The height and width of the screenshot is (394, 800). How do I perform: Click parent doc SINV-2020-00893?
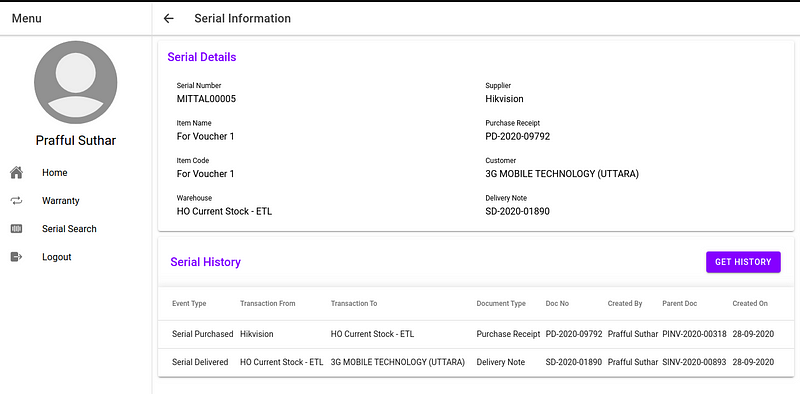pyautogui.click(x=694, y=362)
